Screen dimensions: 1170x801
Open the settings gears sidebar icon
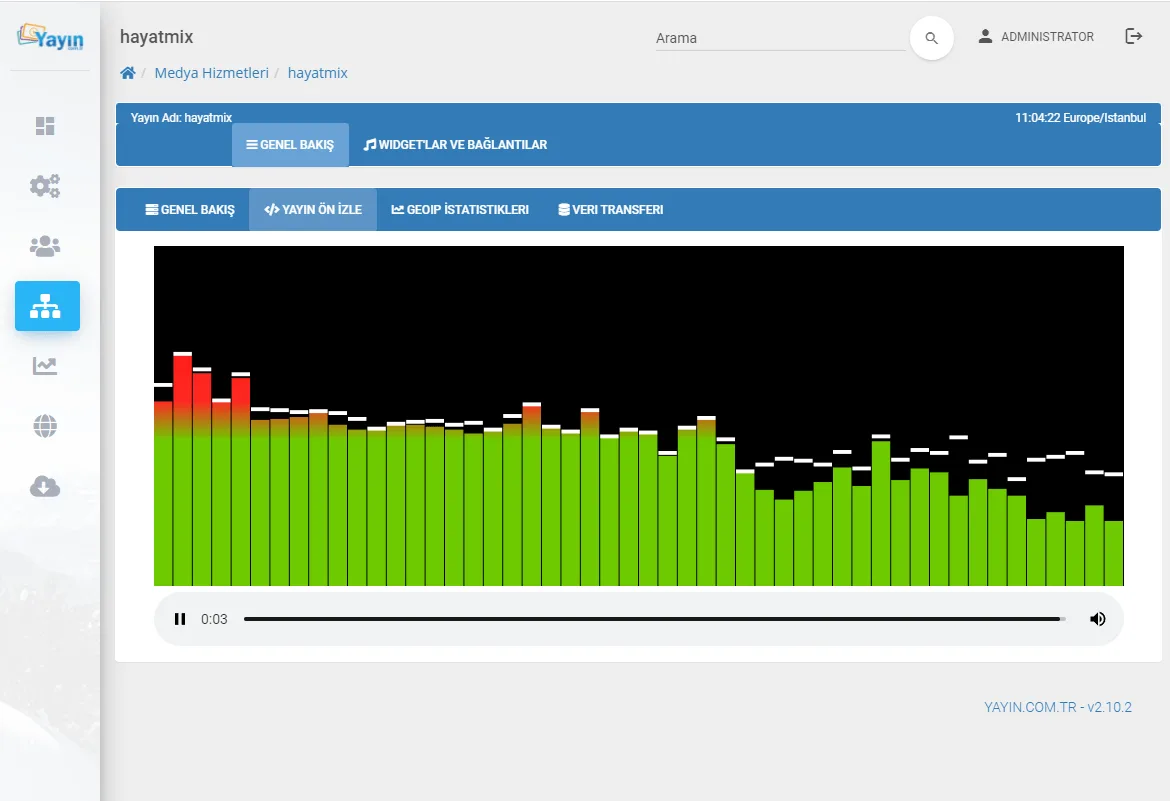(x=45, y=185)
